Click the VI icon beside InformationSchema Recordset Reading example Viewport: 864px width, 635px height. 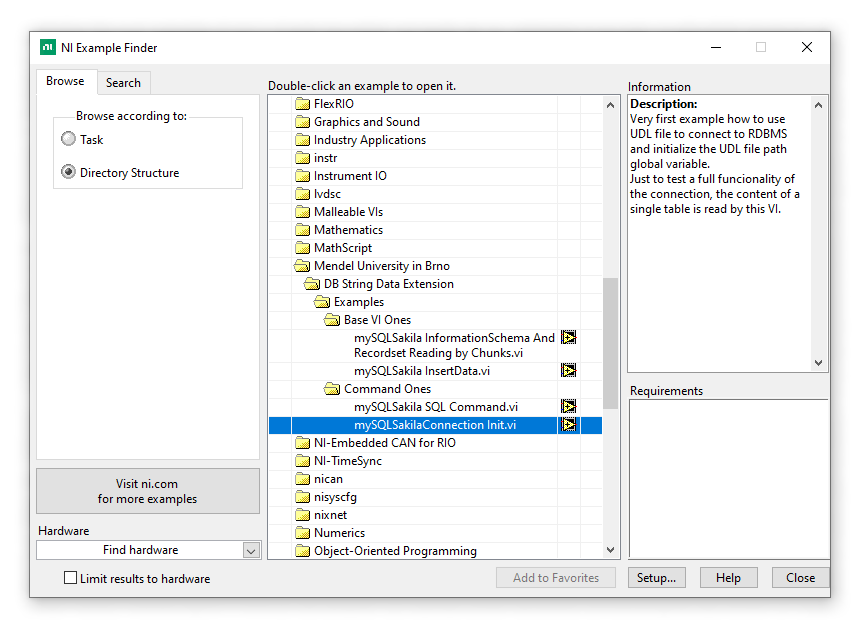point(569,338)
